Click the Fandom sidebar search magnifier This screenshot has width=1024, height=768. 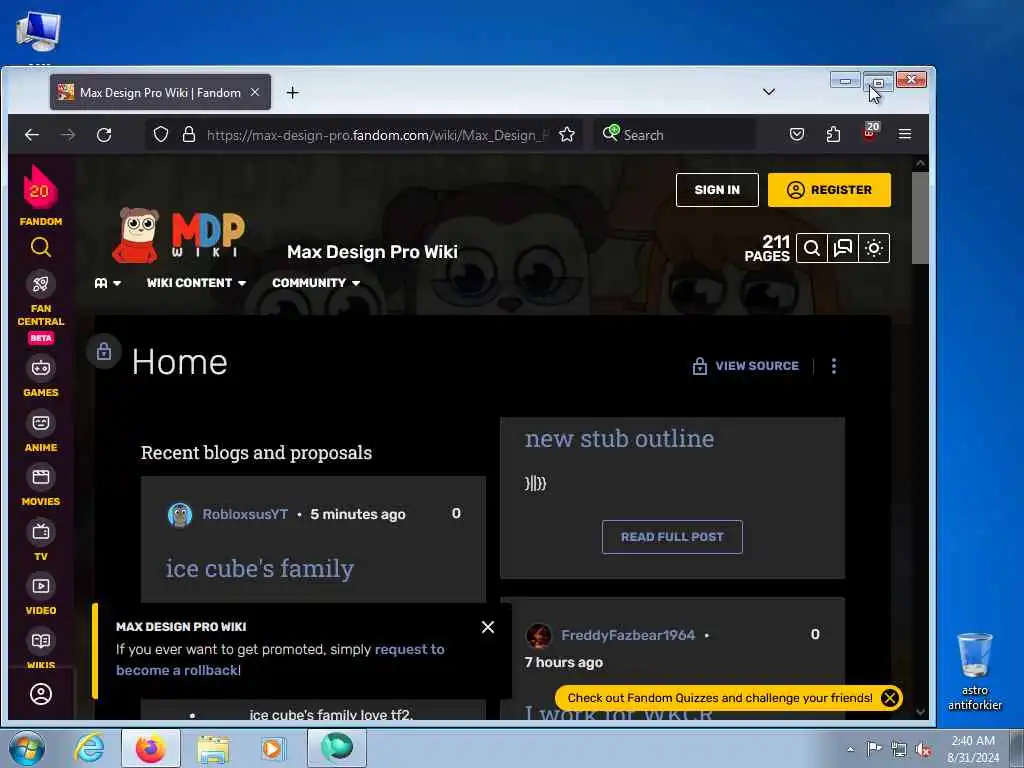pyautogui.click(x=40, y=248)
